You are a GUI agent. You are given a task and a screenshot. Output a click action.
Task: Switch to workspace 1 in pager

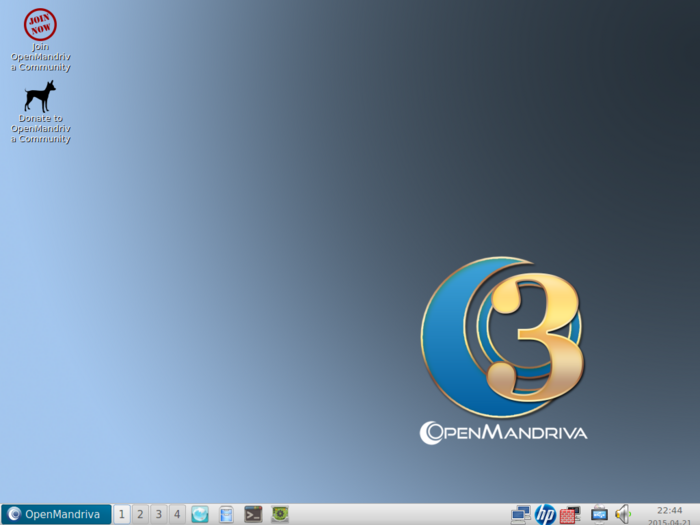pyautogui.click(x=121, y=514)
